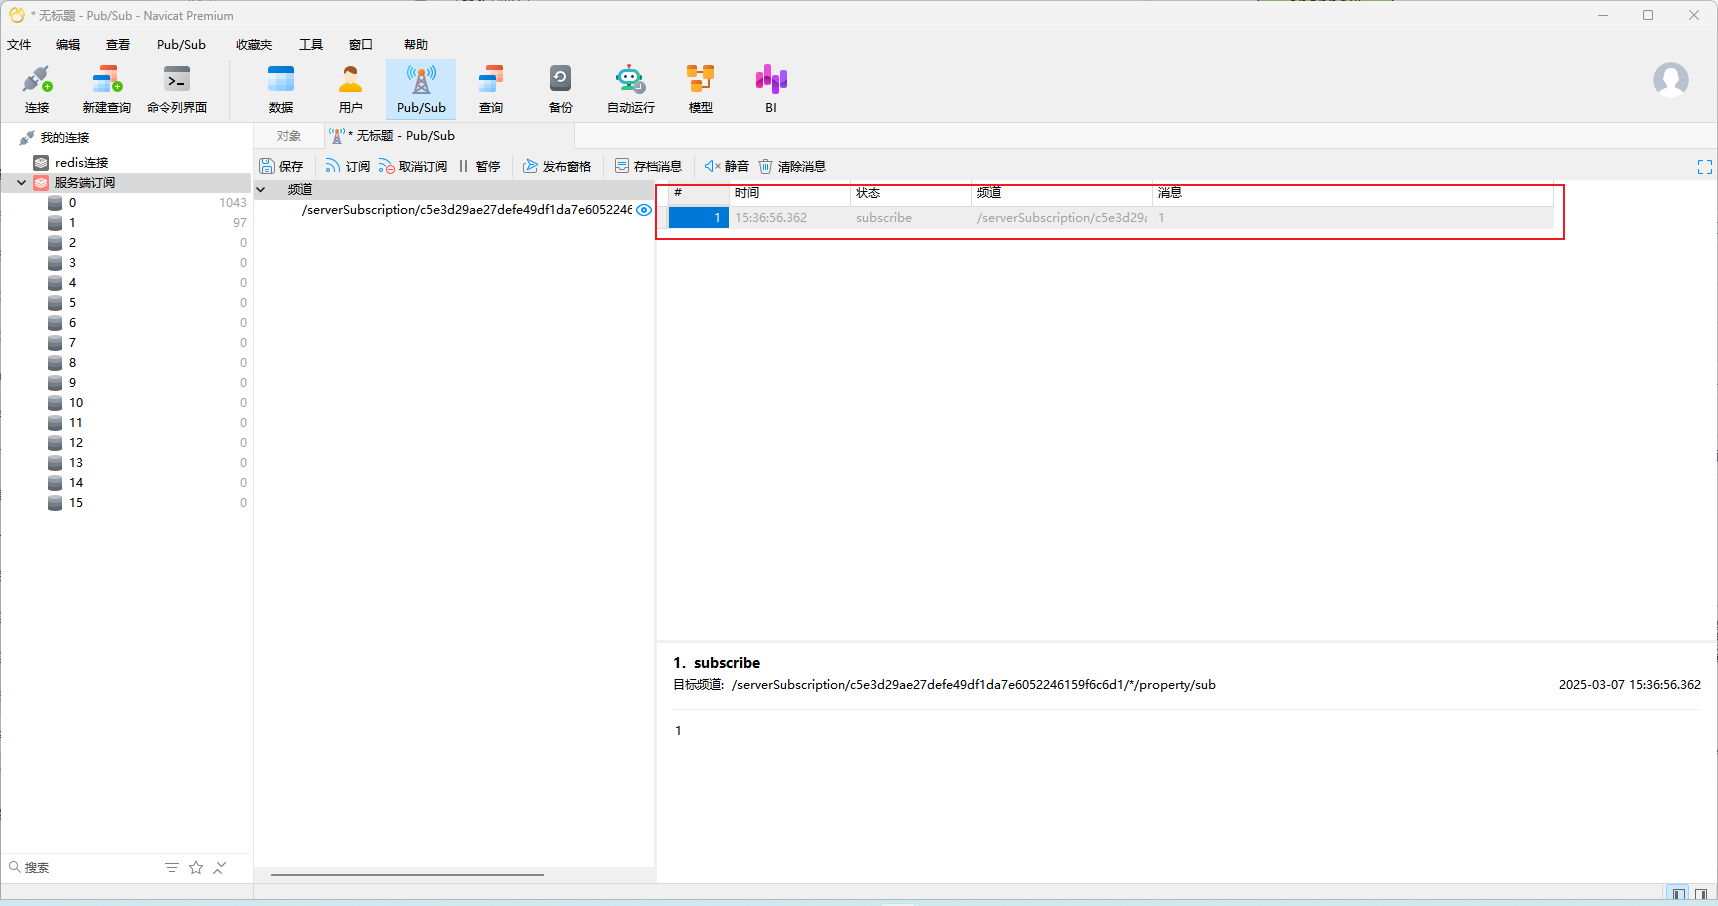This screenshot has width=1718, height=906.
Task: Open the Pub/Sub menu
Action: coord(181,45)
